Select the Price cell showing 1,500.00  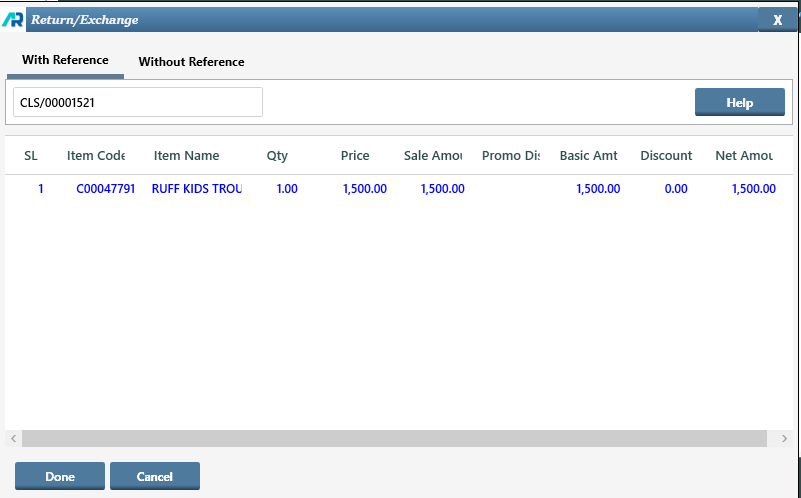pos(365,189)
